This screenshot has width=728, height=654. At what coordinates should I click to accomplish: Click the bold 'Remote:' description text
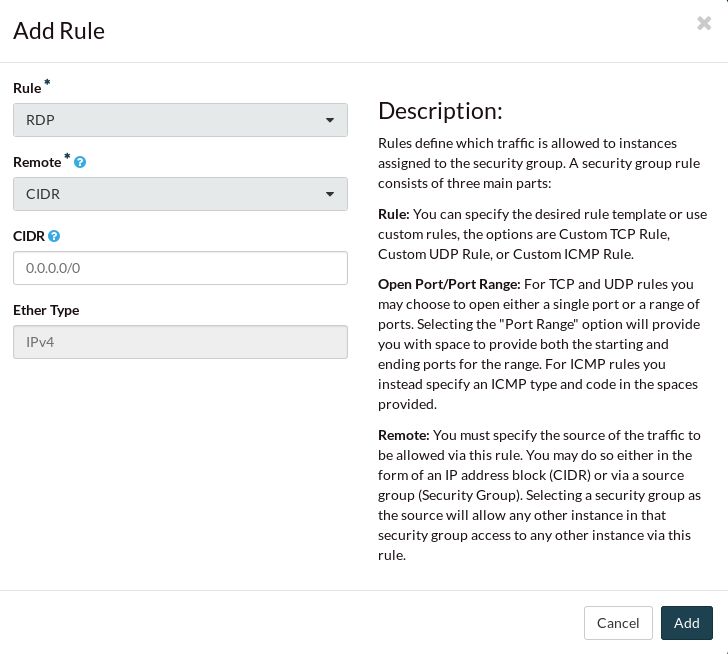click(404, 435)
